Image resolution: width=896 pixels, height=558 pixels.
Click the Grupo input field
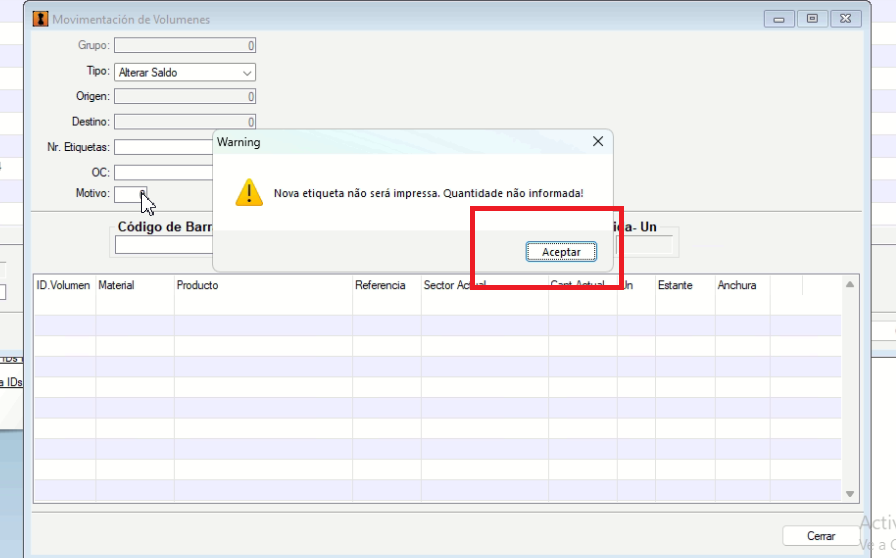pos(185,45)
